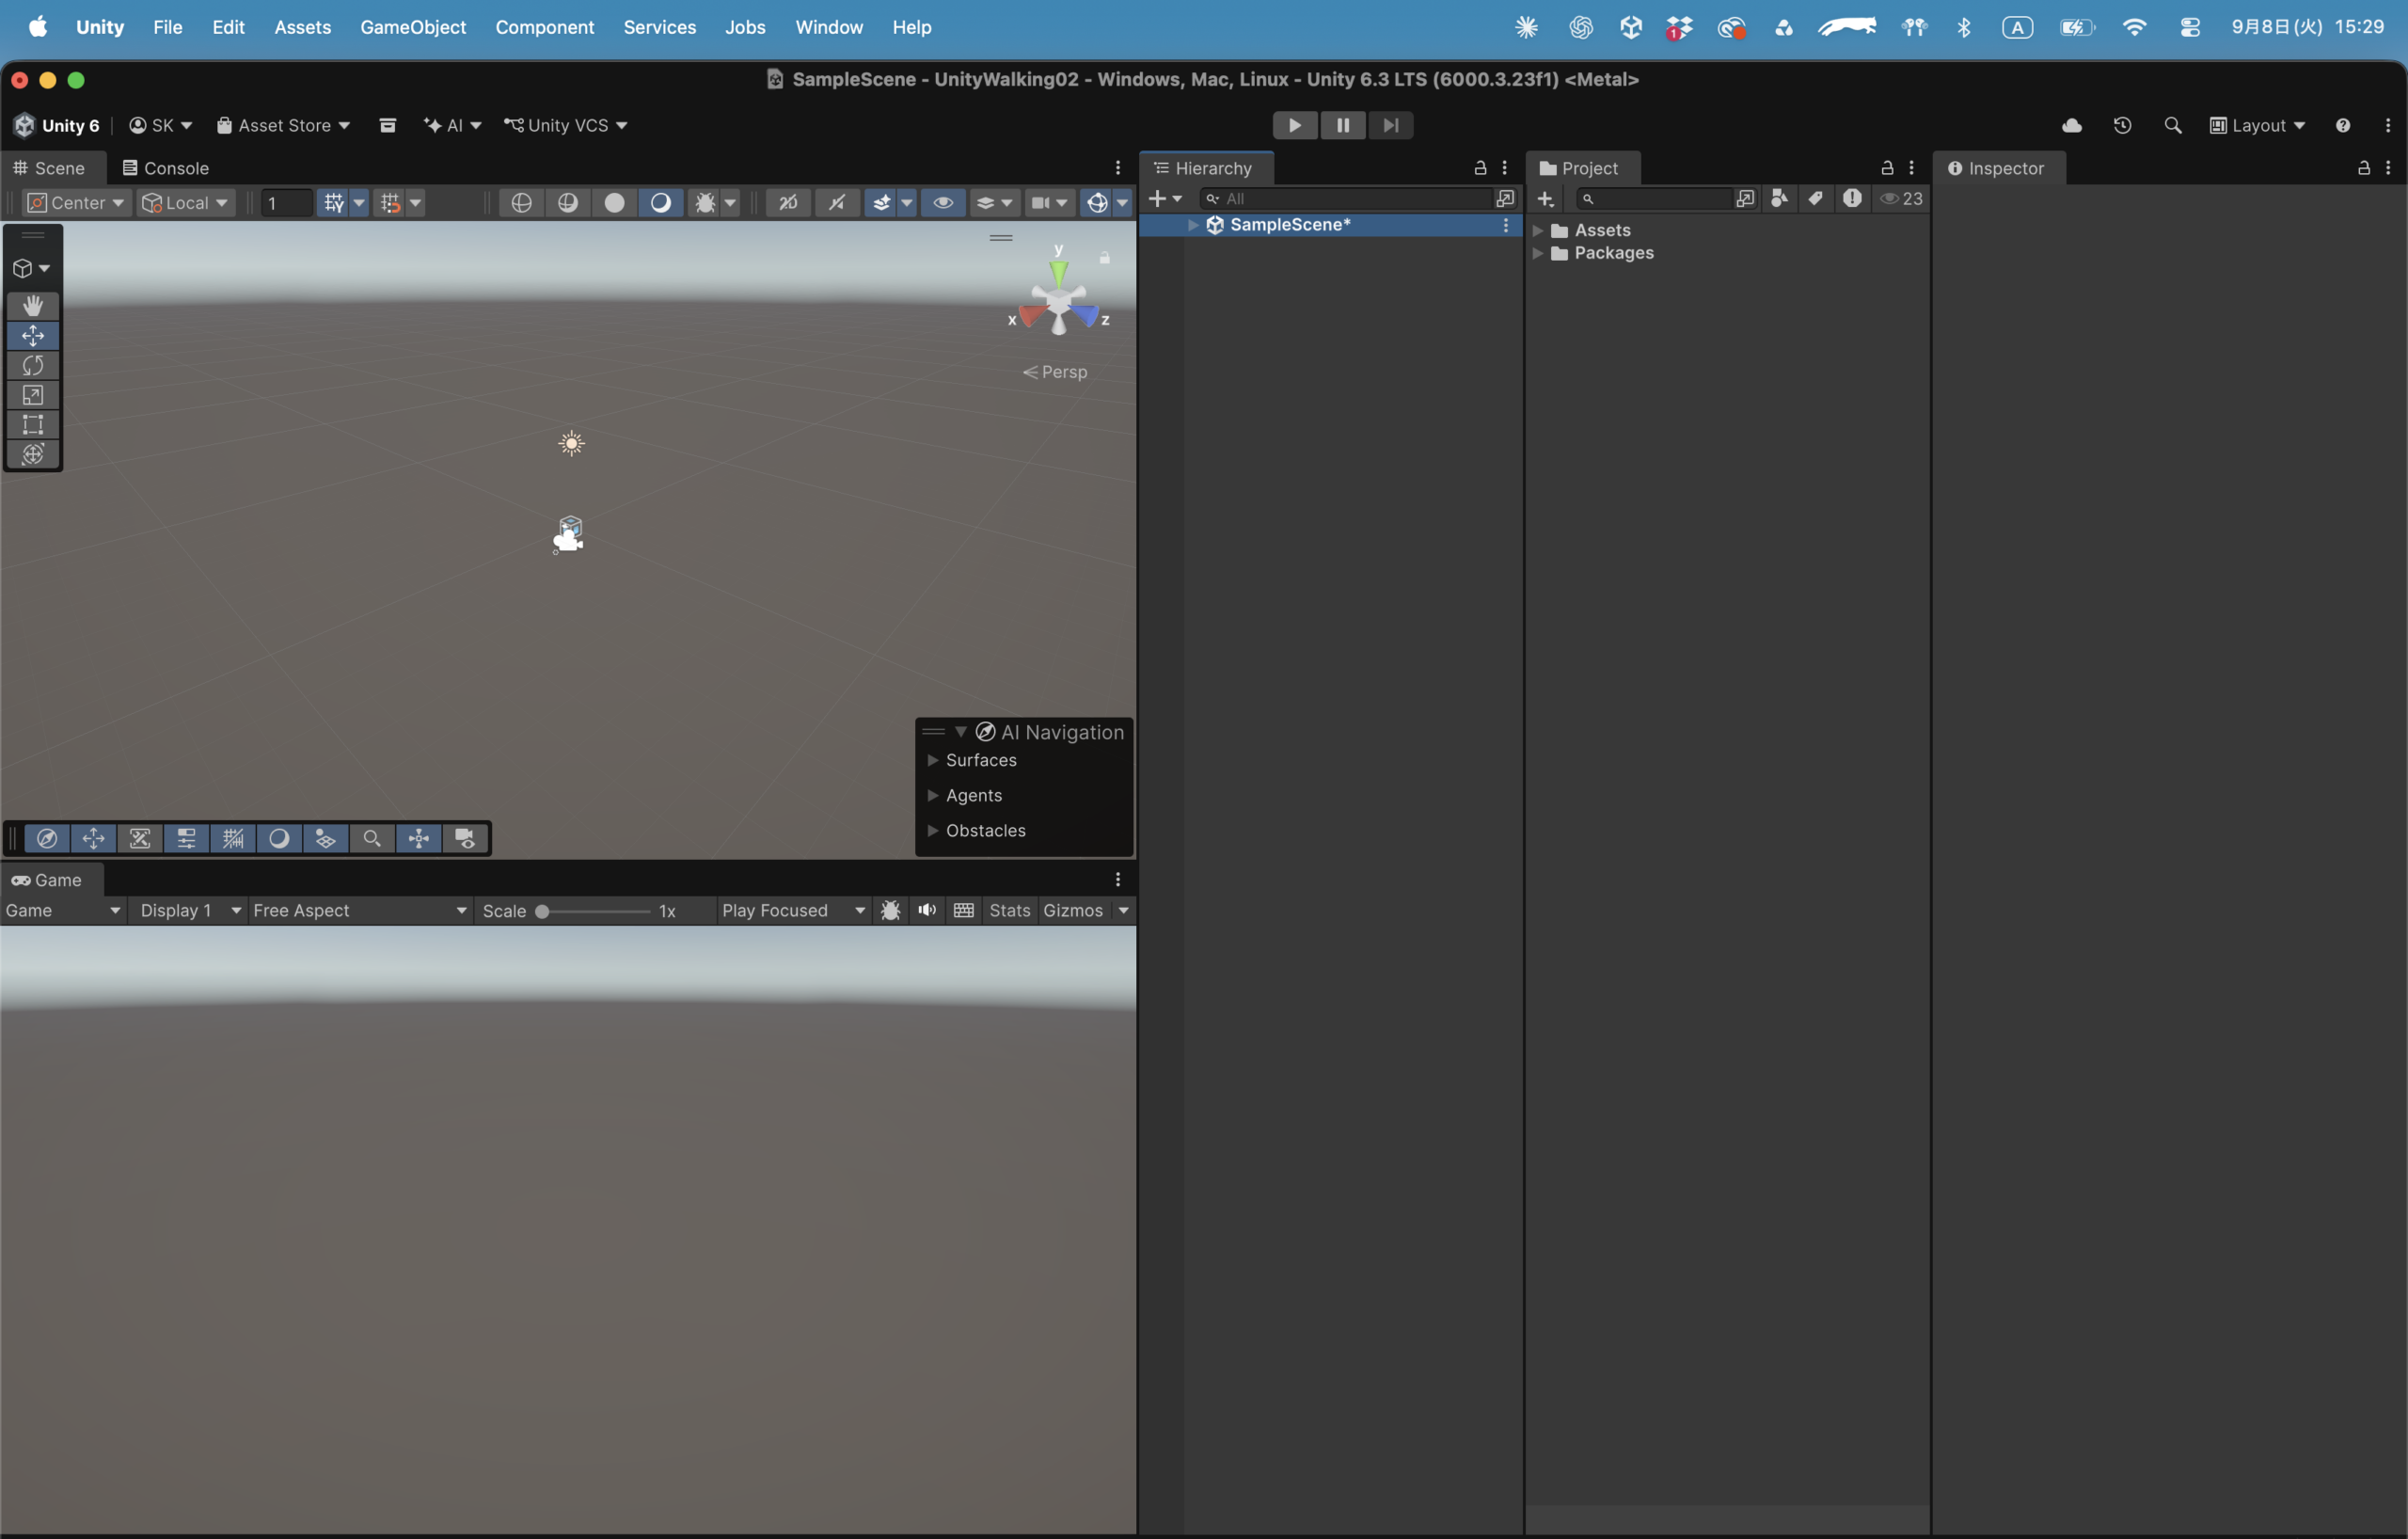Image resolution: width=2408 pixels, height=1539 pixels.
Task: Select the Move tool in Scene toolbar
Action: click(x=33, y=335)
